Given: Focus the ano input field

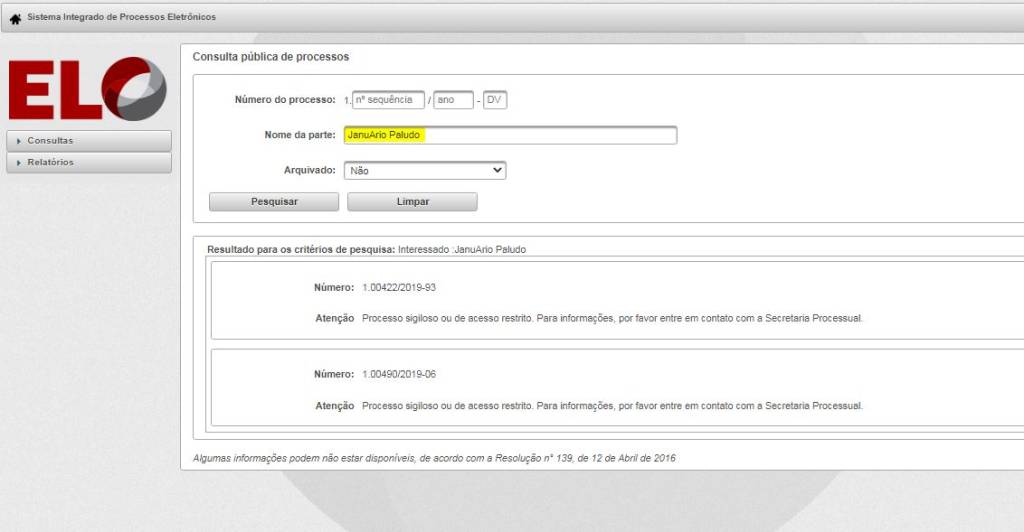Looking at the screenshot, I should pyautogui.click(x=453, y=100).
